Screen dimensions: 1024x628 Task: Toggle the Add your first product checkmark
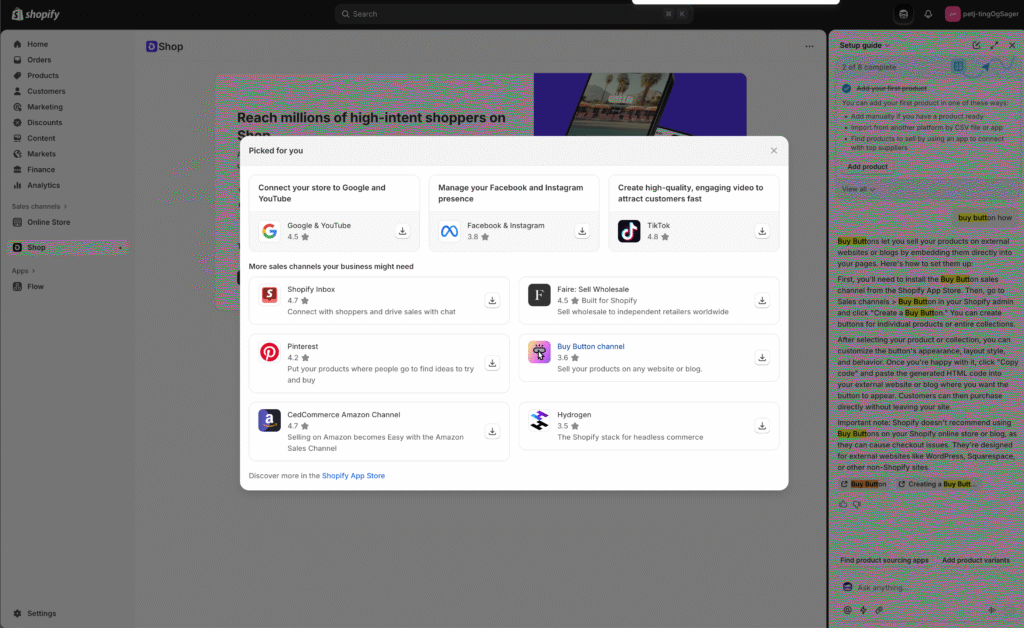(x=846, y=88)
